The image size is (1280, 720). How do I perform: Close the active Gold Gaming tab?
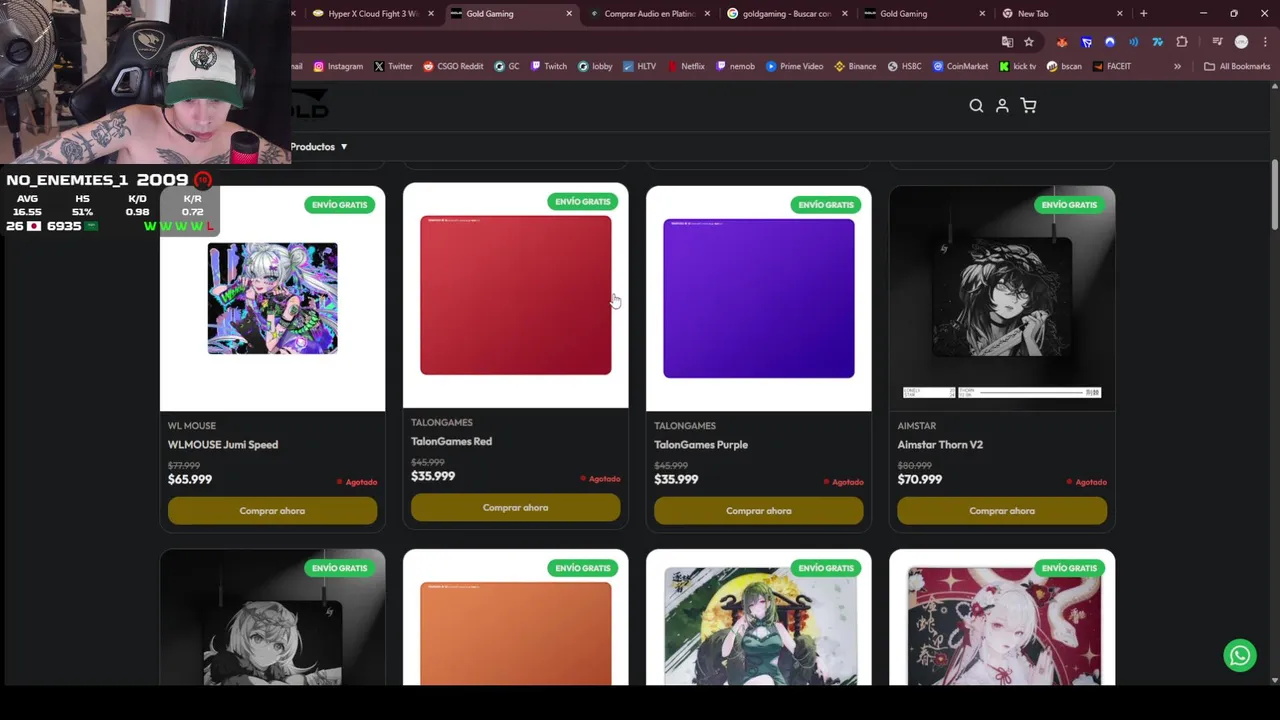[569, 14]
